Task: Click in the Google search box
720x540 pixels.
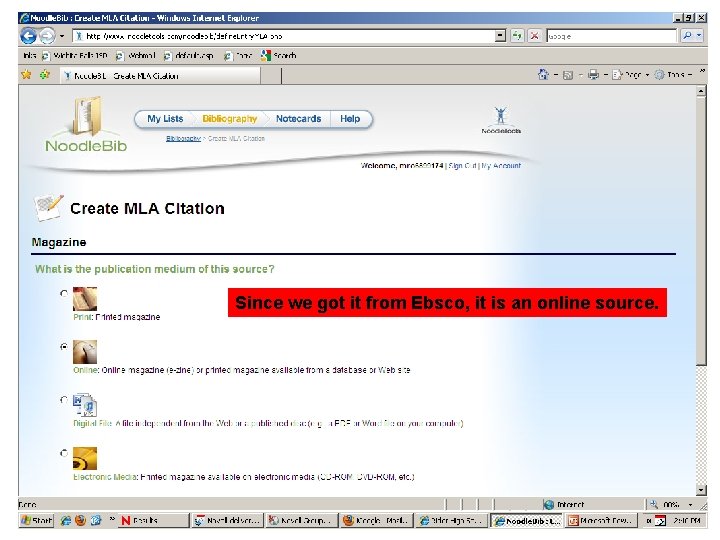Action: 611,36
